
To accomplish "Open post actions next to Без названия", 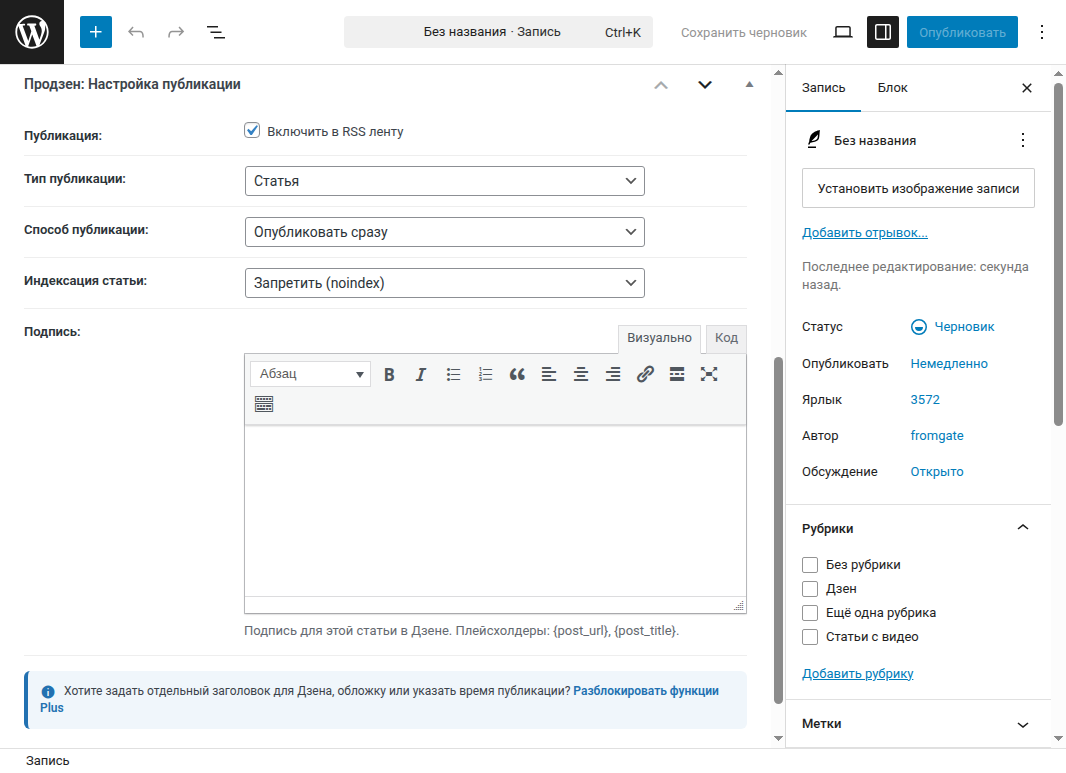I will tap(1022, 140).
